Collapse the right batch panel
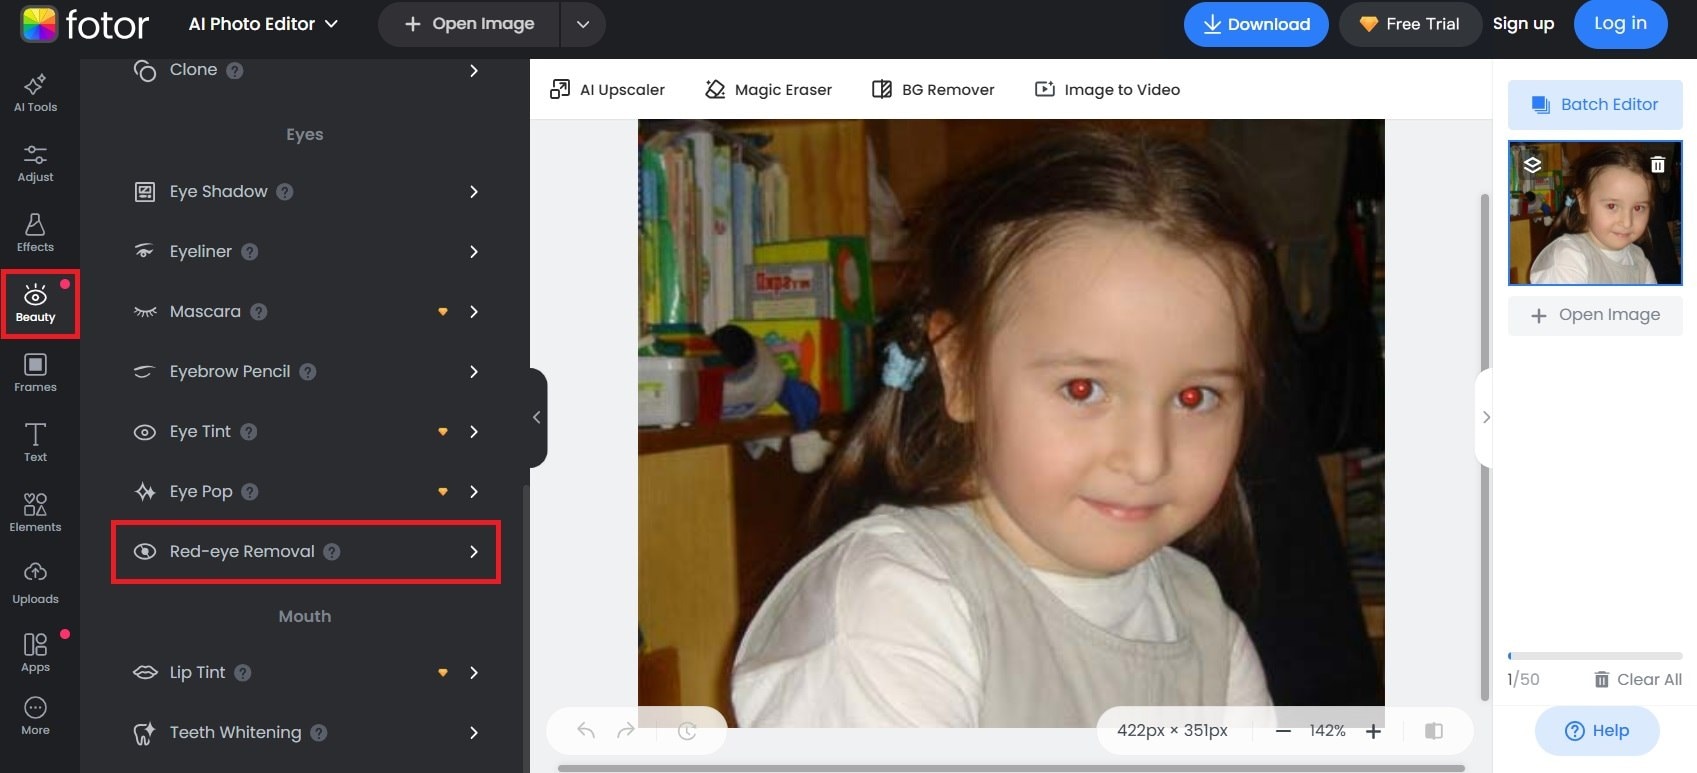This screenshot has height=773, width=1697. (1485, 417)
